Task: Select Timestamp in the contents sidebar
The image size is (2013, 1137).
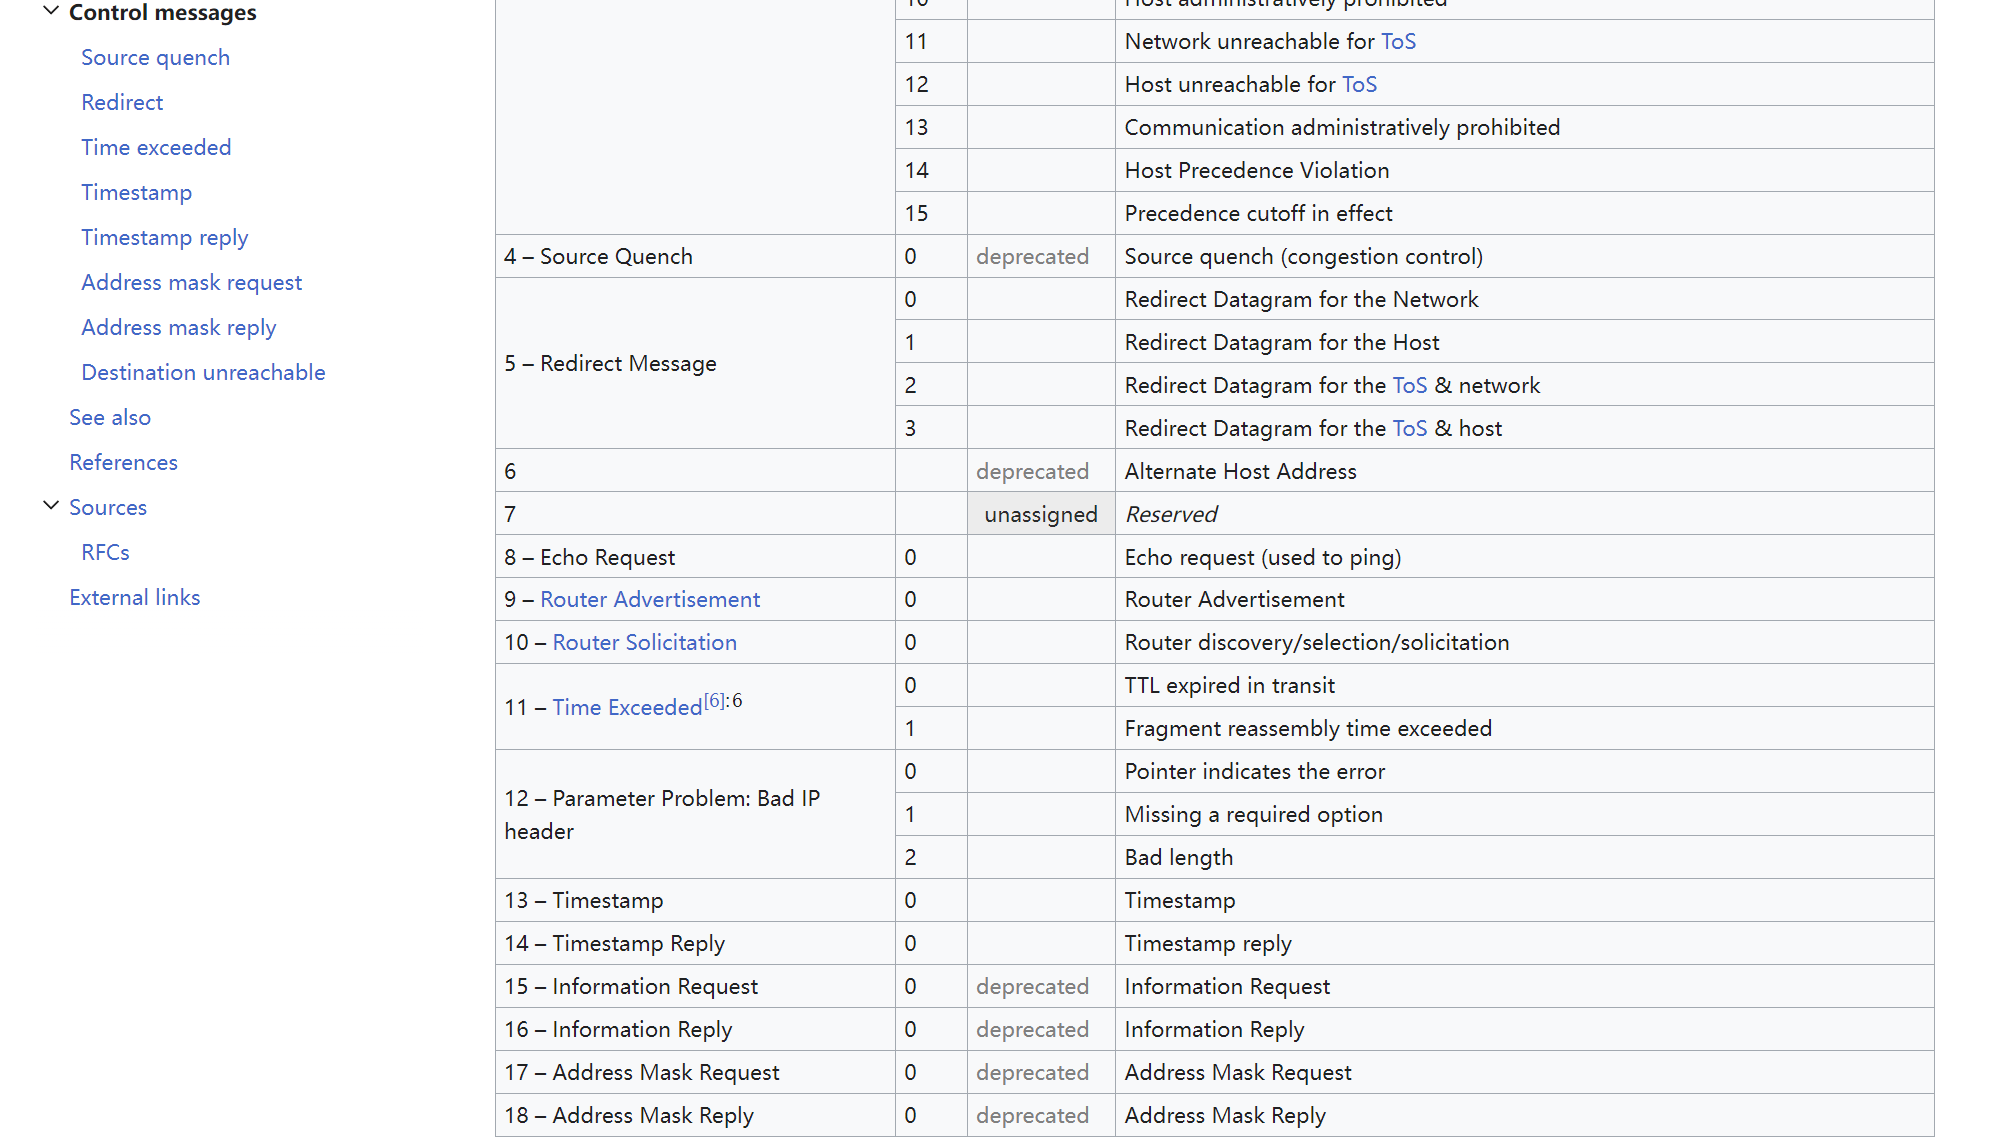Action: point(136,192)
